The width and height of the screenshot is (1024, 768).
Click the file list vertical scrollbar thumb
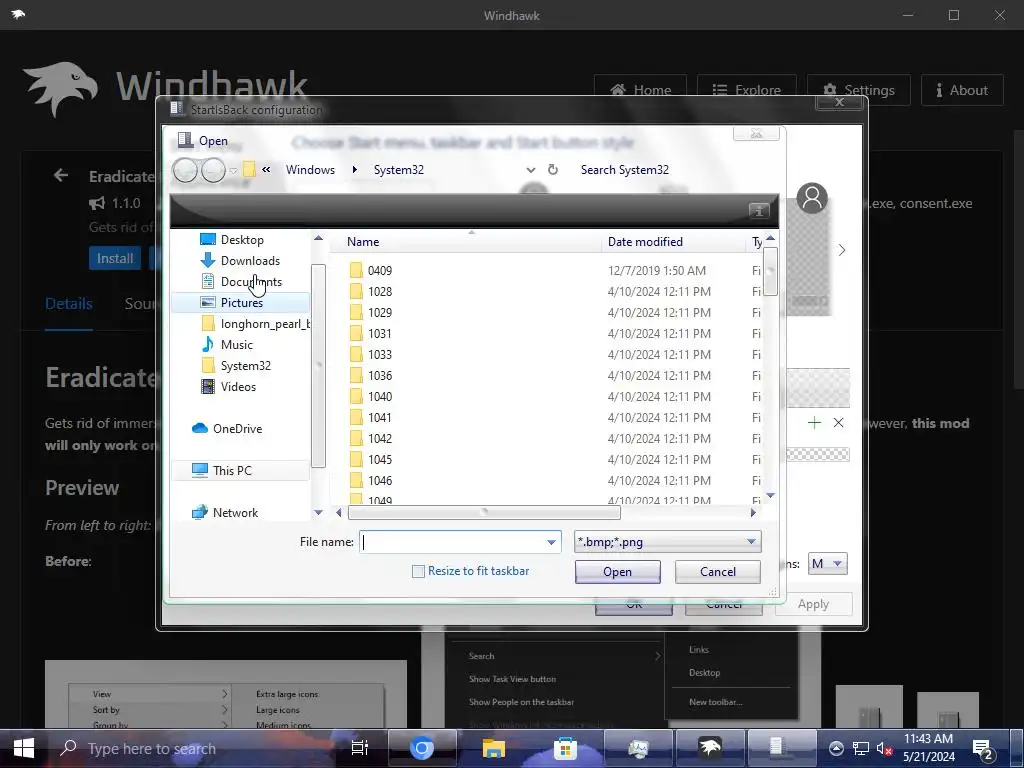pos(771,272)
